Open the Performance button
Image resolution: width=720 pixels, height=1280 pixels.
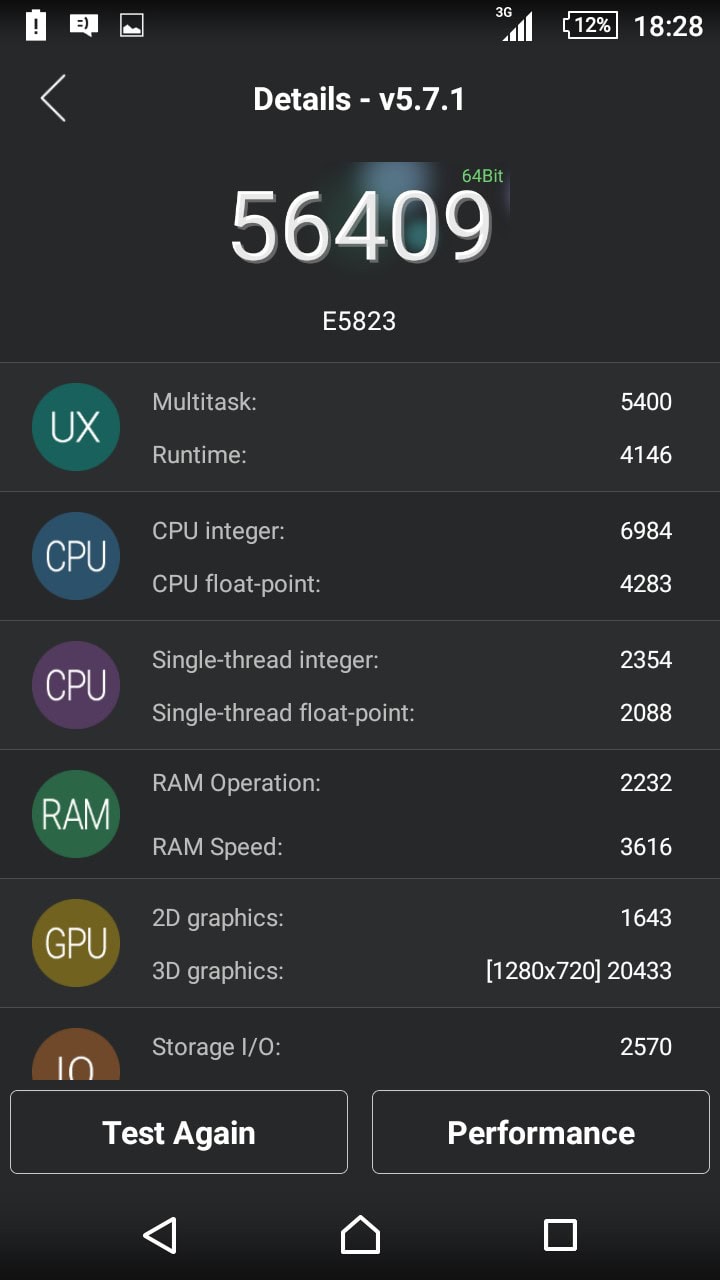coord(541,1132)
